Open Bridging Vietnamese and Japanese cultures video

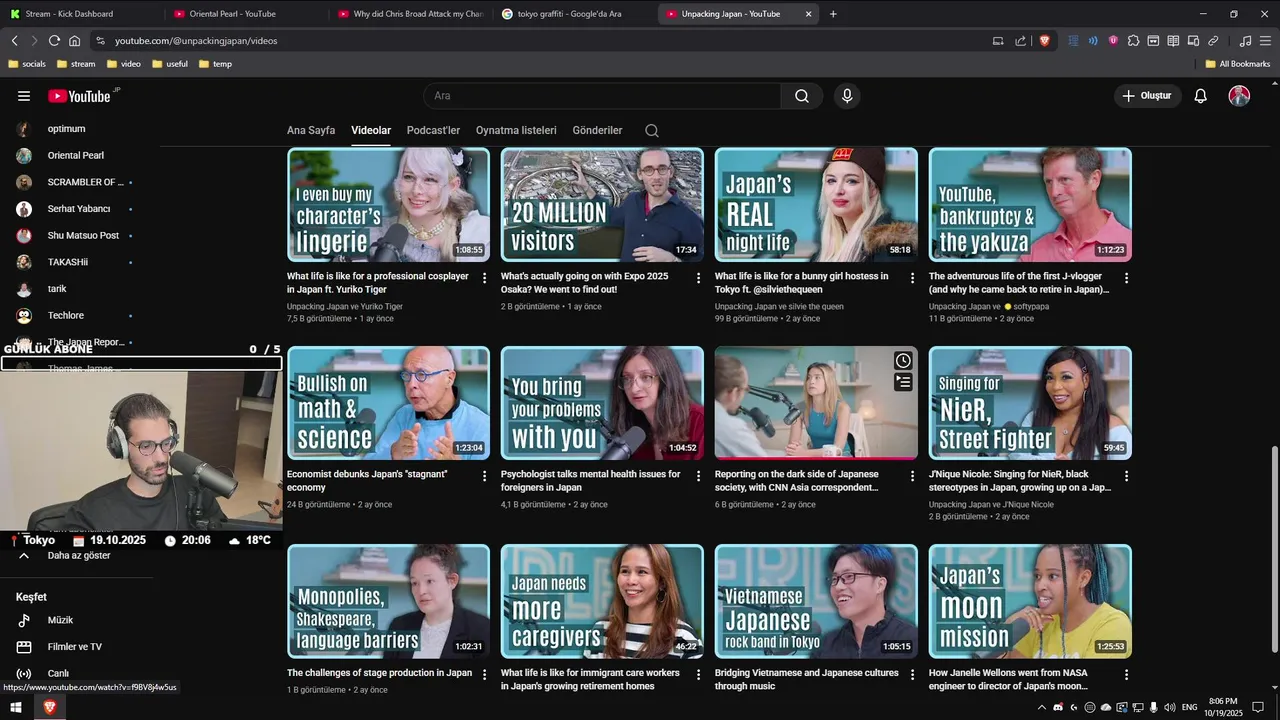[807, 680]
